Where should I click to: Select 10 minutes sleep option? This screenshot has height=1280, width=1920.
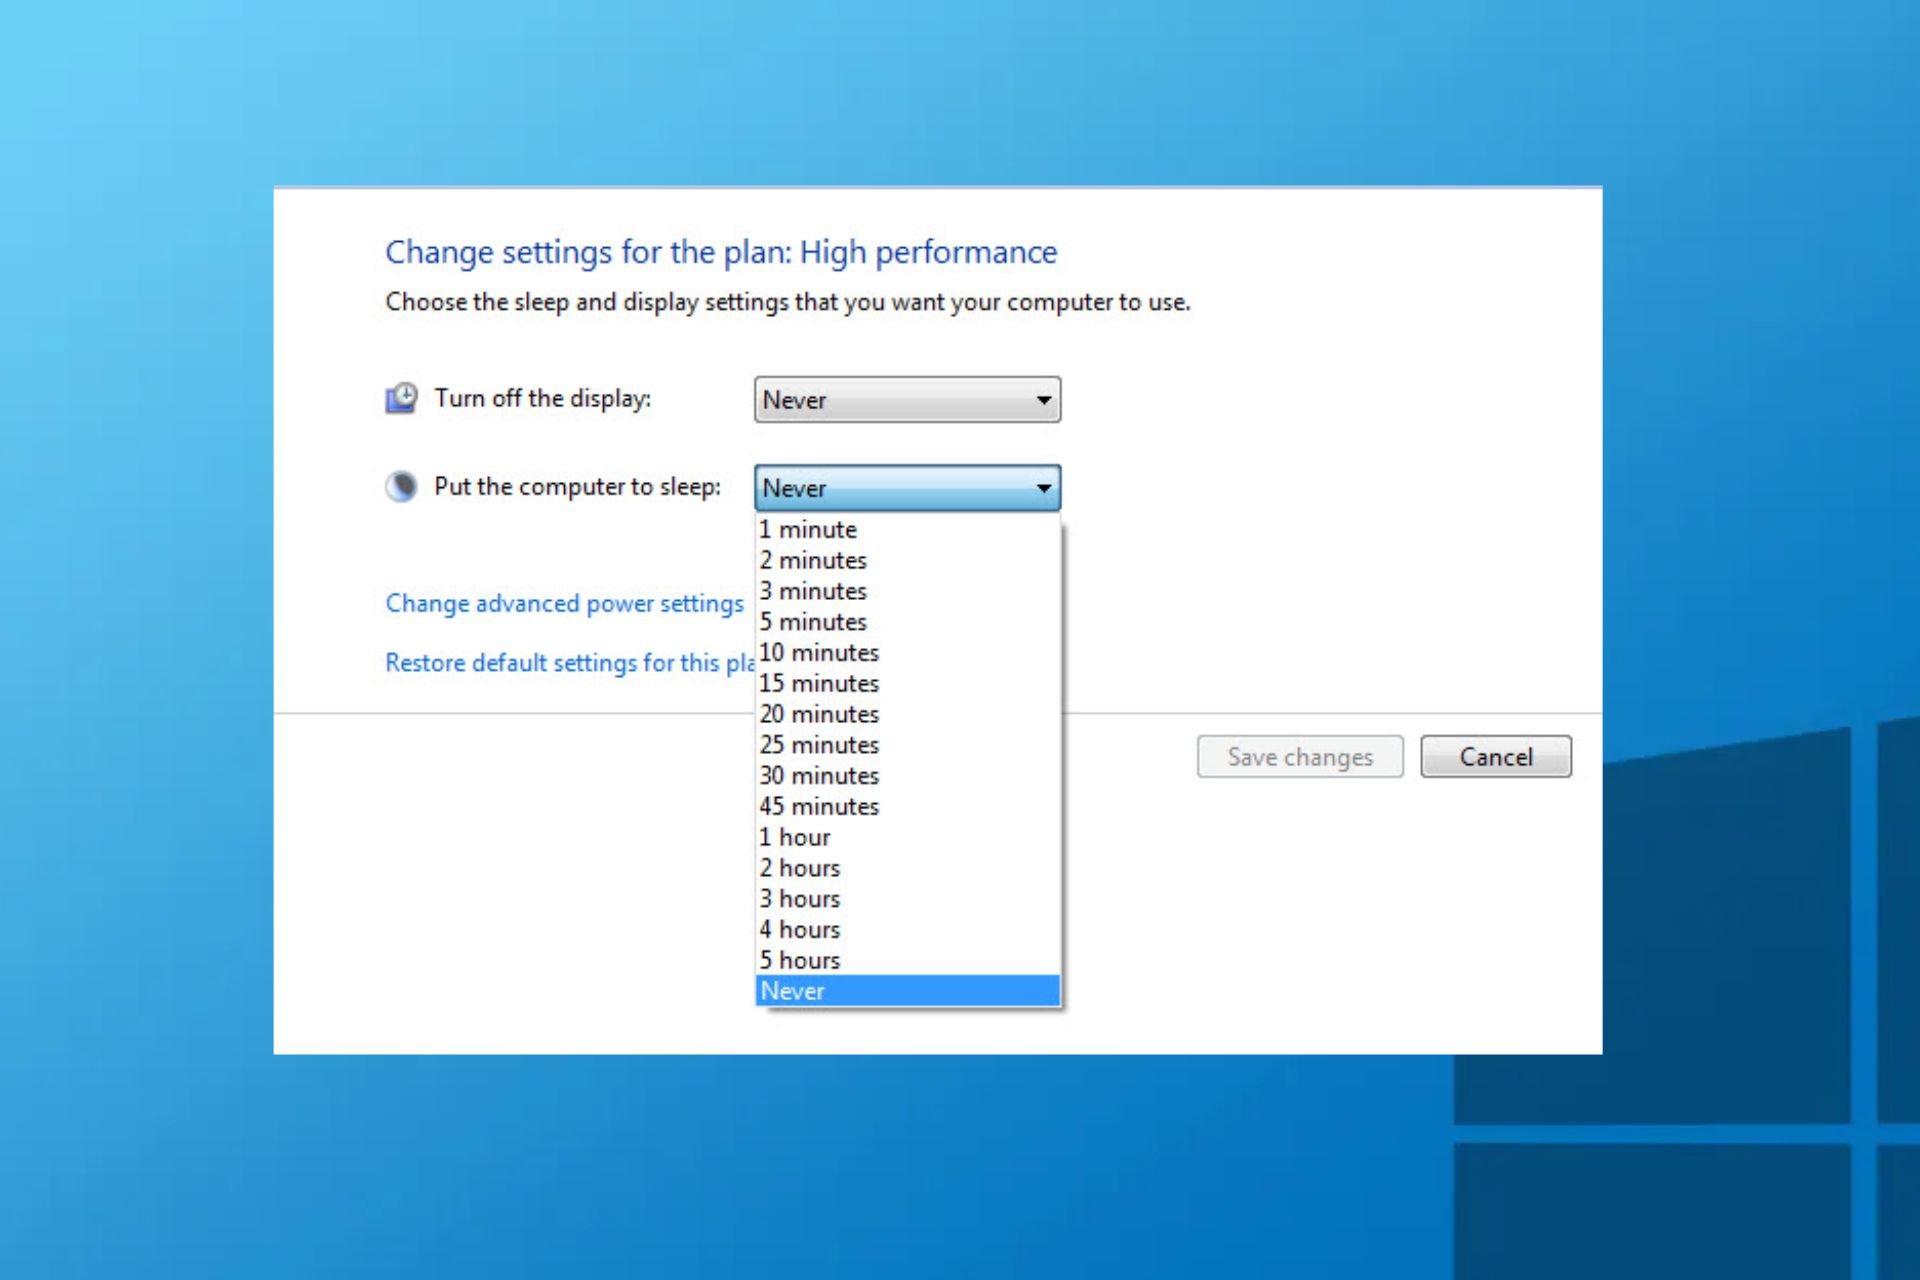[x=907, y=653]
